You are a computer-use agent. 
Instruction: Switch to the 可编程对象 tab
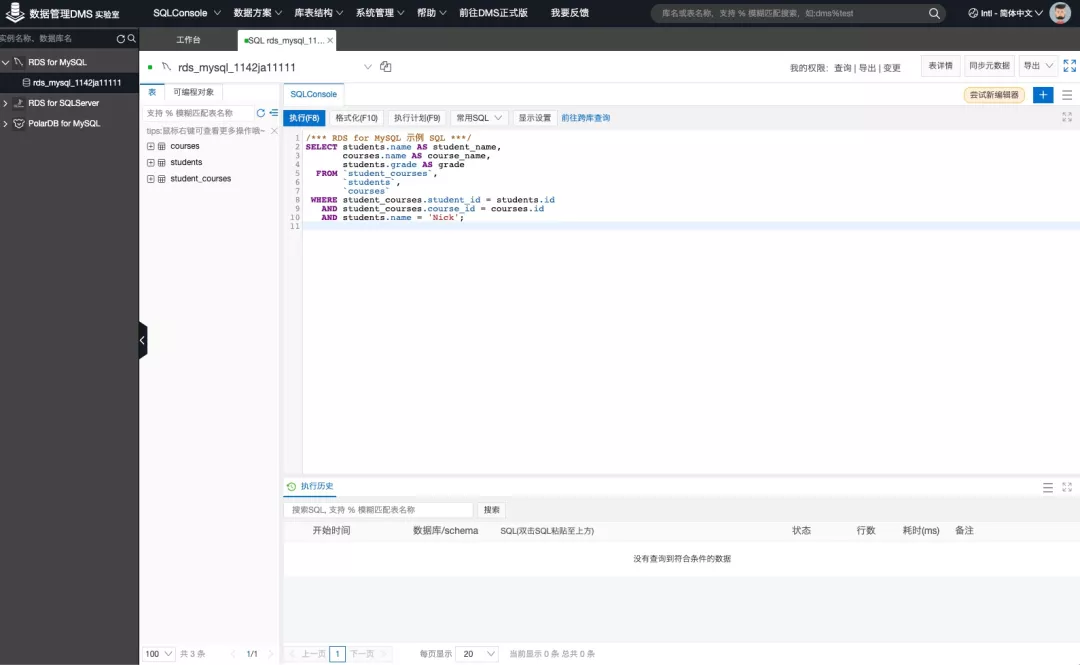click(x=194, y=92)
